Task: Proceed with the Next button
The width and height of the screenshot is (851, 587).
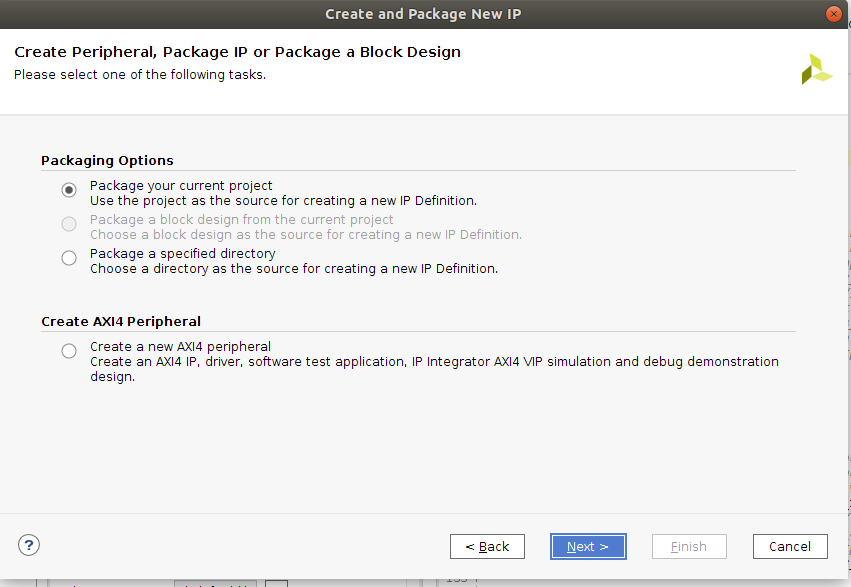Action: pyautogui.click(x=588, y=546)
